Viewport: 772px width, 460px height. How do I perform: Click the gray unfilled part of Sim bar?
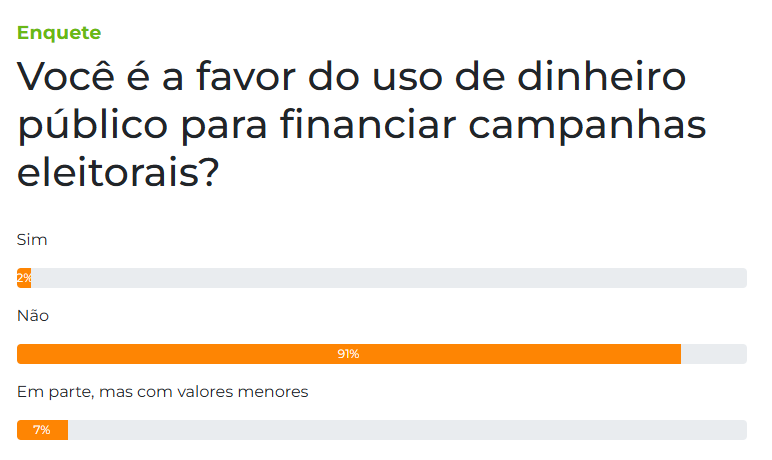tap(388, 278)
